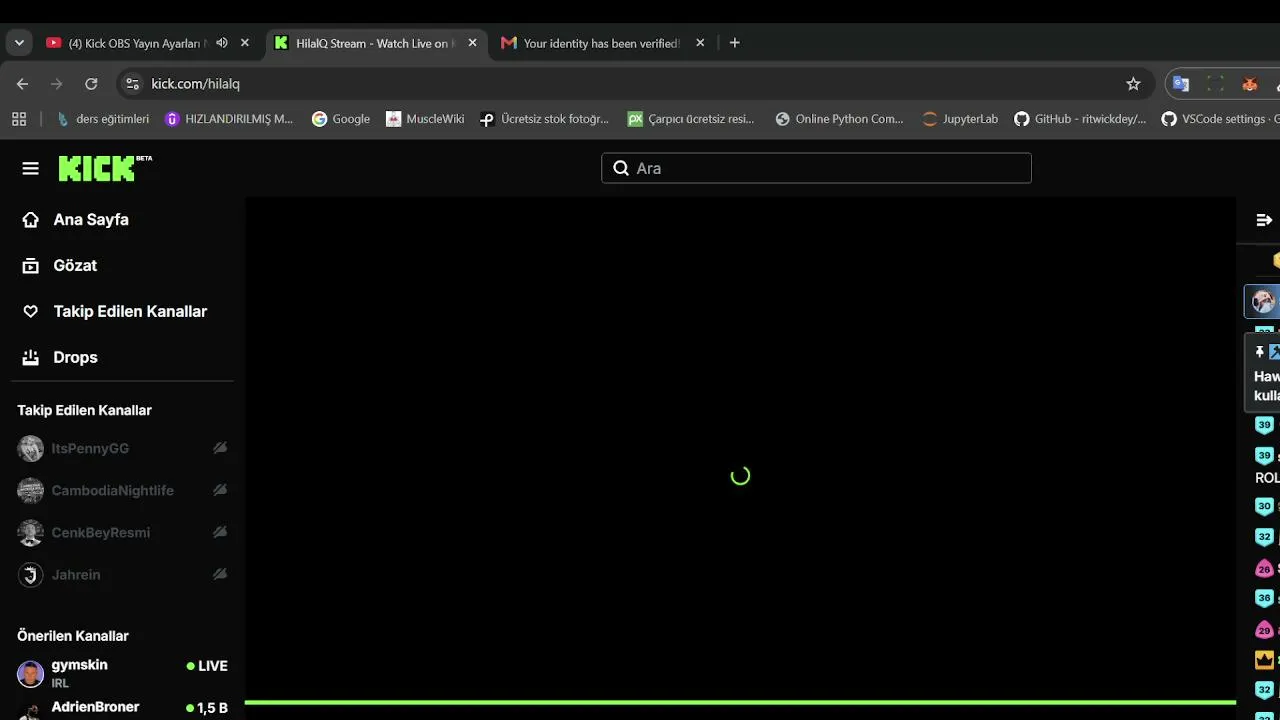Go to Ana Sayfa in the sidebar
The height and width of the screenshot is (720, 1280).
[91, 219]
